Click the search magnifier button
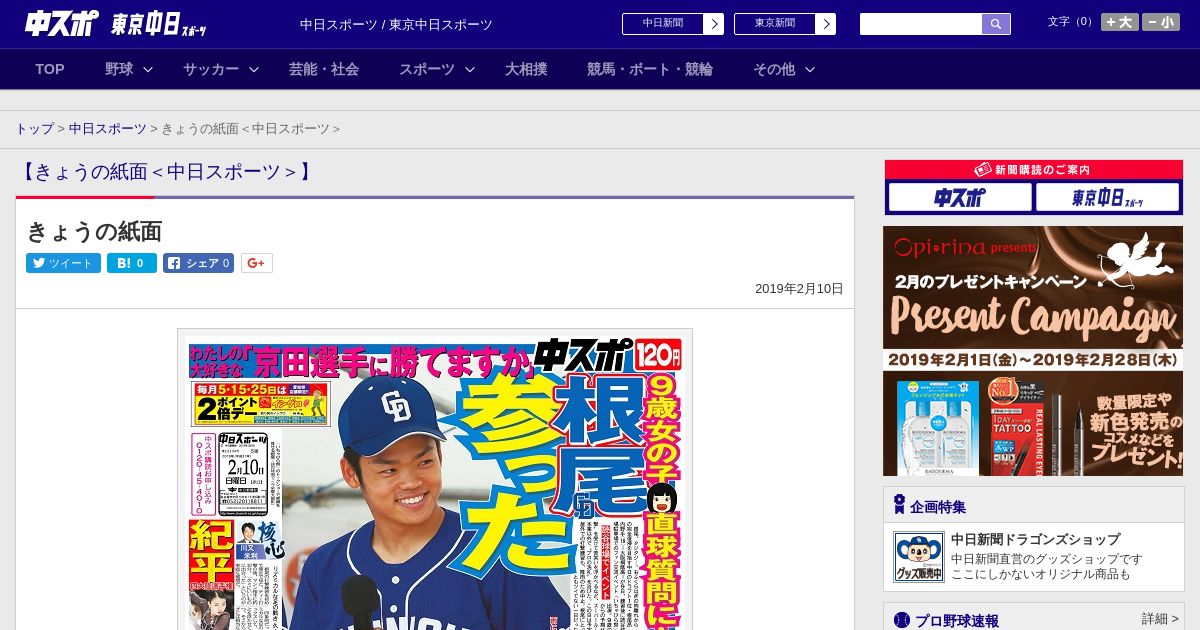Viewport: 1200px width, 630px height. (x=996, y=24)
